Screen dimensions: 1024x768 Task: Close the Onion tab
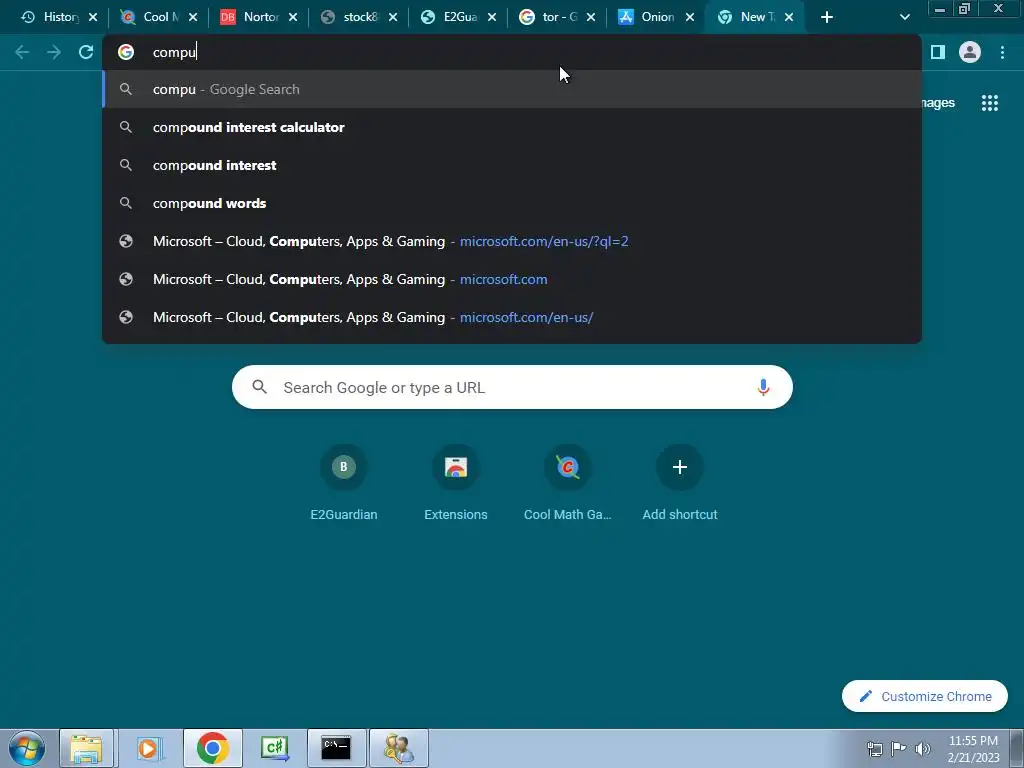point(690,18)
